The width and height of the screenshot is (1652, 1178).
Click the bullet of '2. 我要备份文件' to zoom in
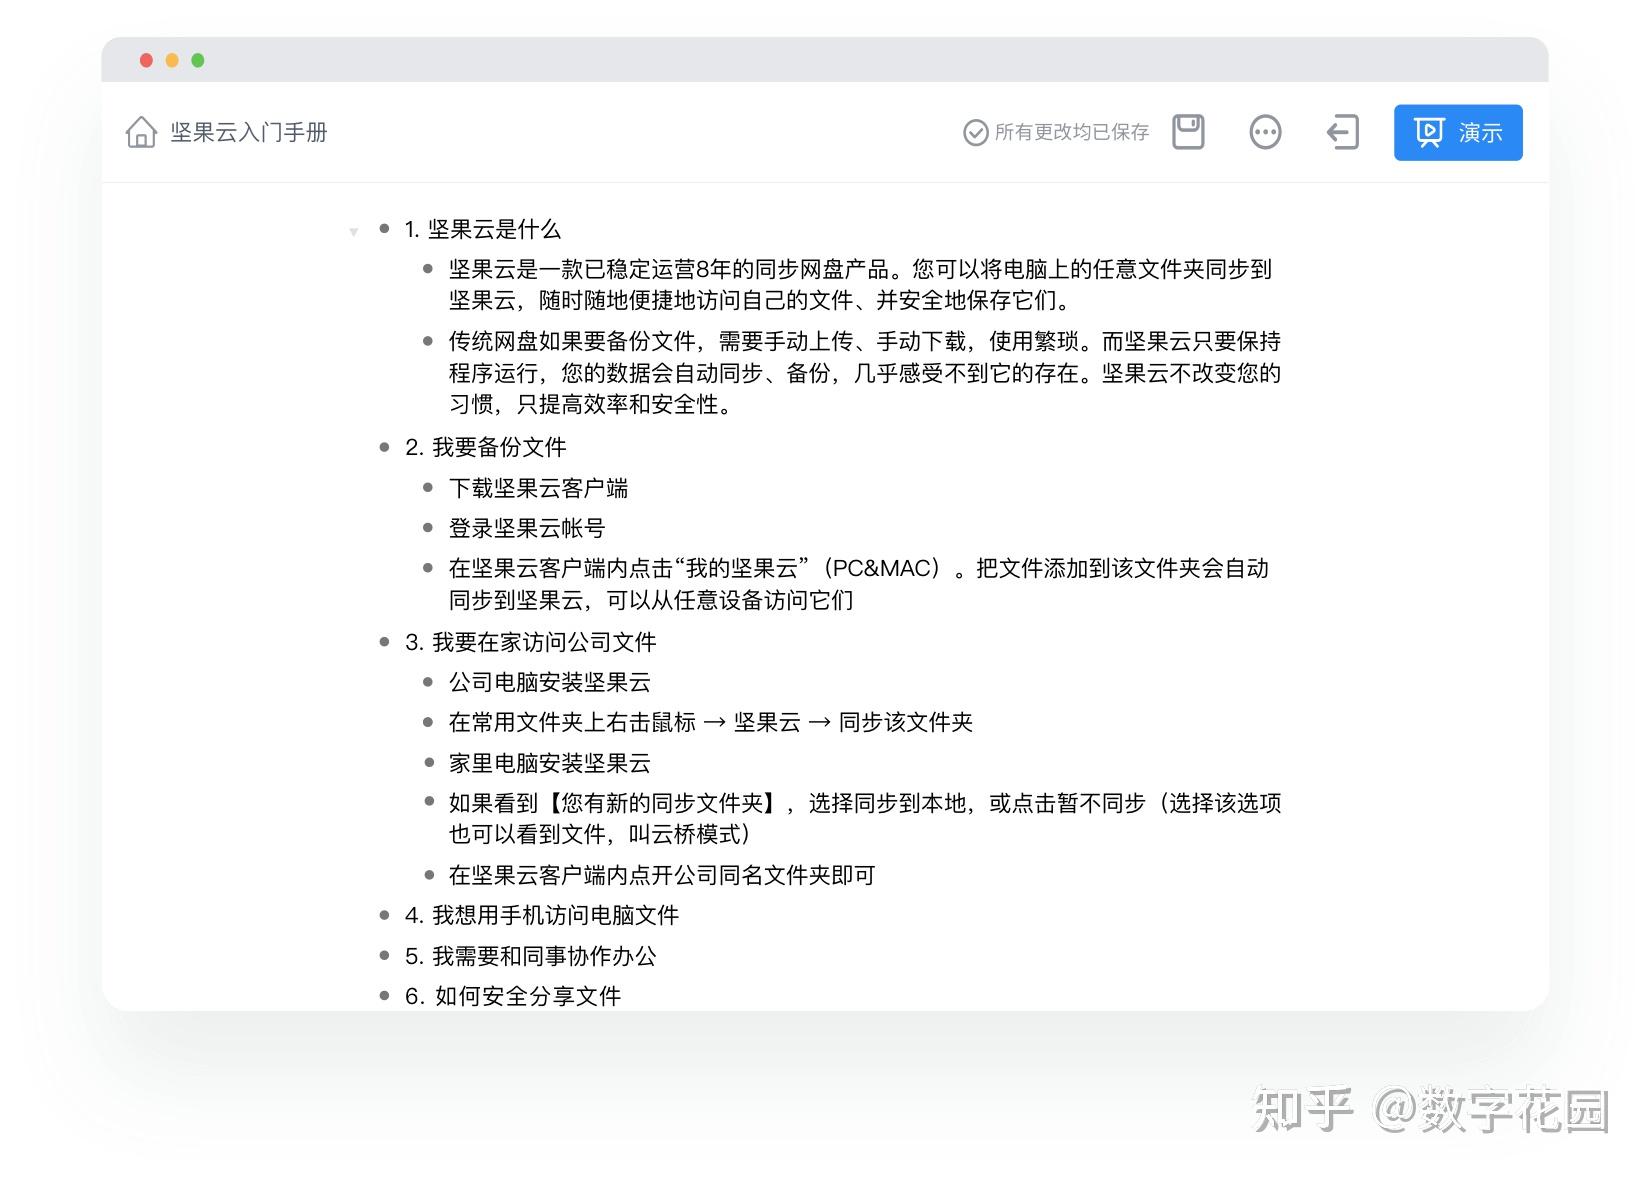click(x=383, y=447)
